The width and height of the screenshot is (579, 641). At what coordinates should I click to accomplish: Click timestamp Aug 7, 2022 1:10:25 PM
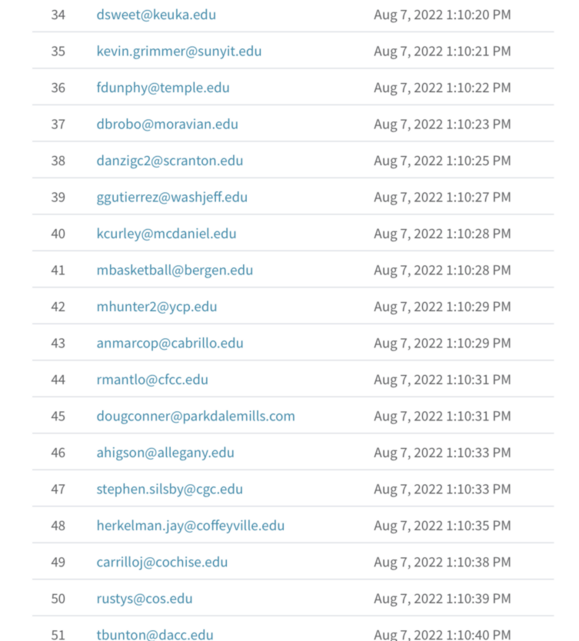(x=442, y=161)
